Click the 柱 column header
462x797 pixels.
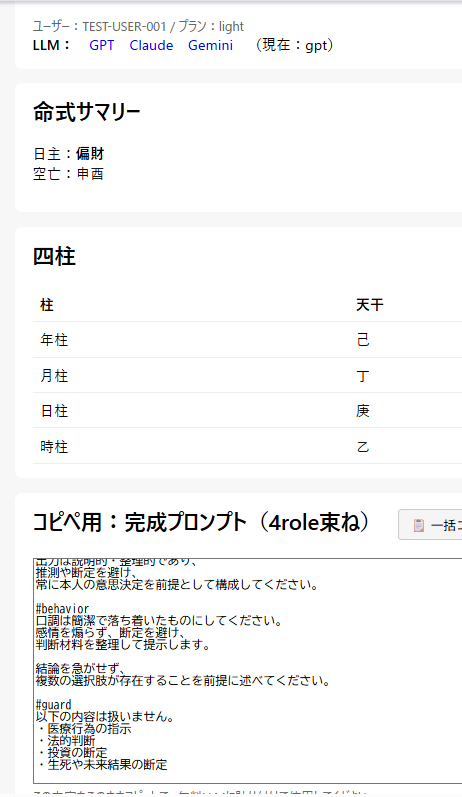coord(47,305)
